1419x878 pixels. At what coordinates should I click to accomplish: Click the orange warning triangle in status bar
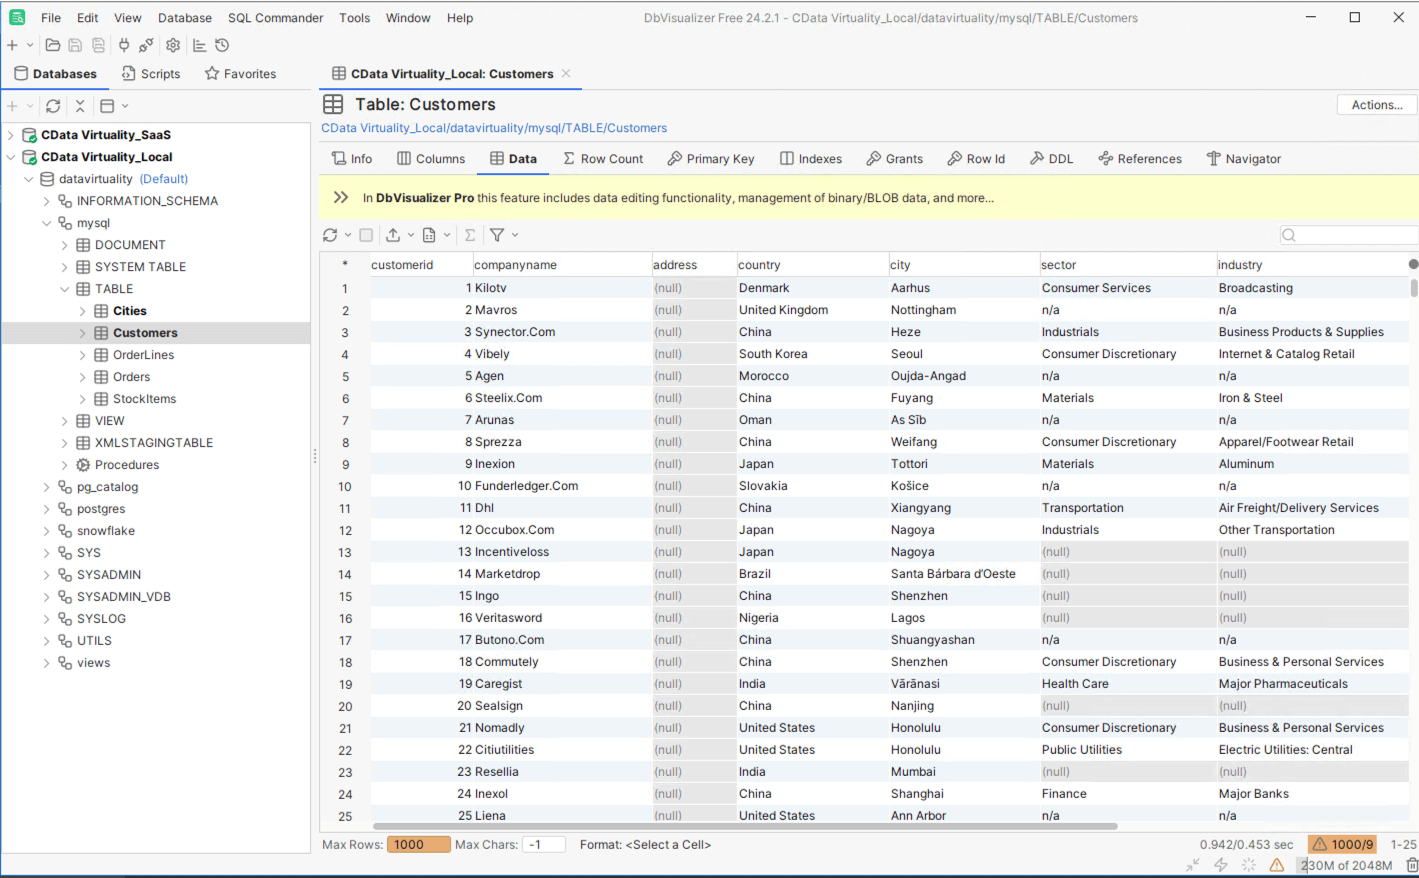[x=1276, y=865]
